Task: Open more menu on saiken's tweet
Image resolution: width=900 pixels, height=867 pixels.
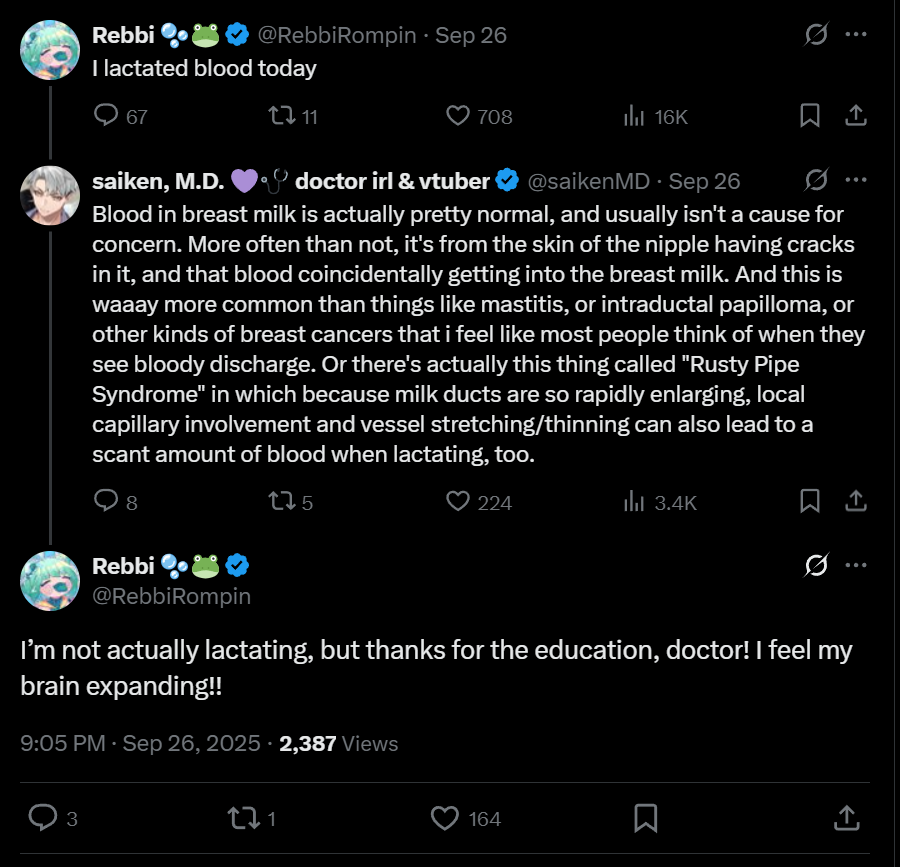Action: pos(856,180)
